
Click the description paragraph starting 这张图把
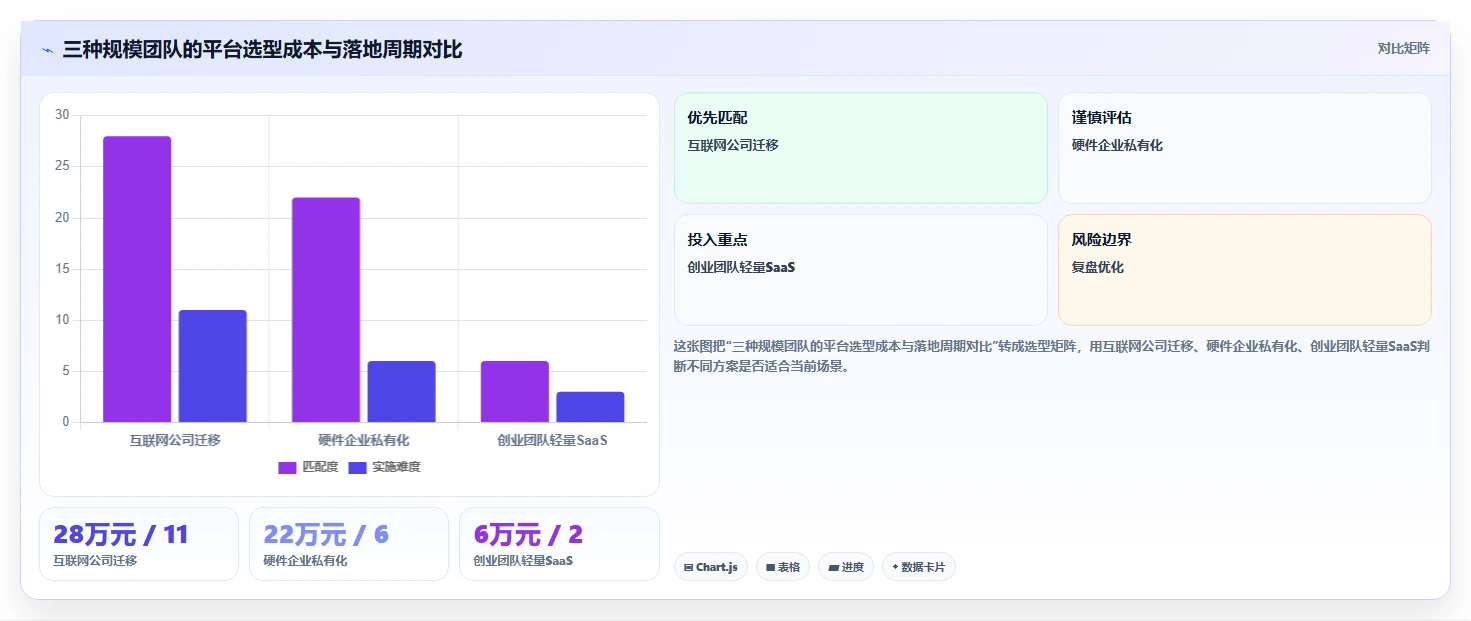[1052, 356]
